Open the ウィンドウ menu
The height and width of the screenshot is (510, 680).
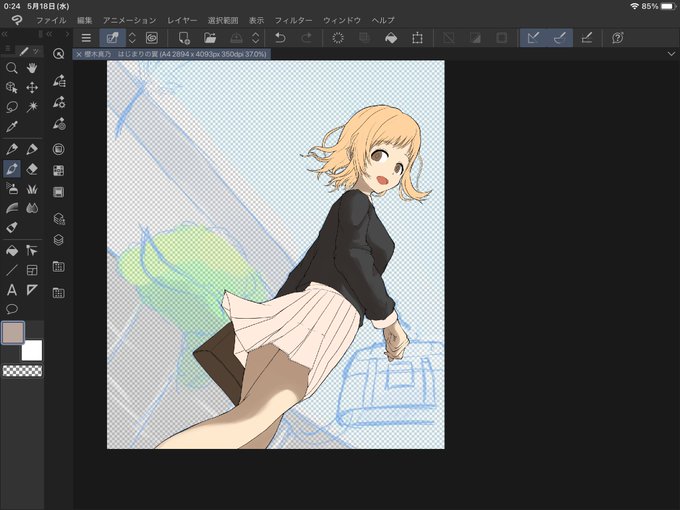pyautogui.click(x=342, y=20)
